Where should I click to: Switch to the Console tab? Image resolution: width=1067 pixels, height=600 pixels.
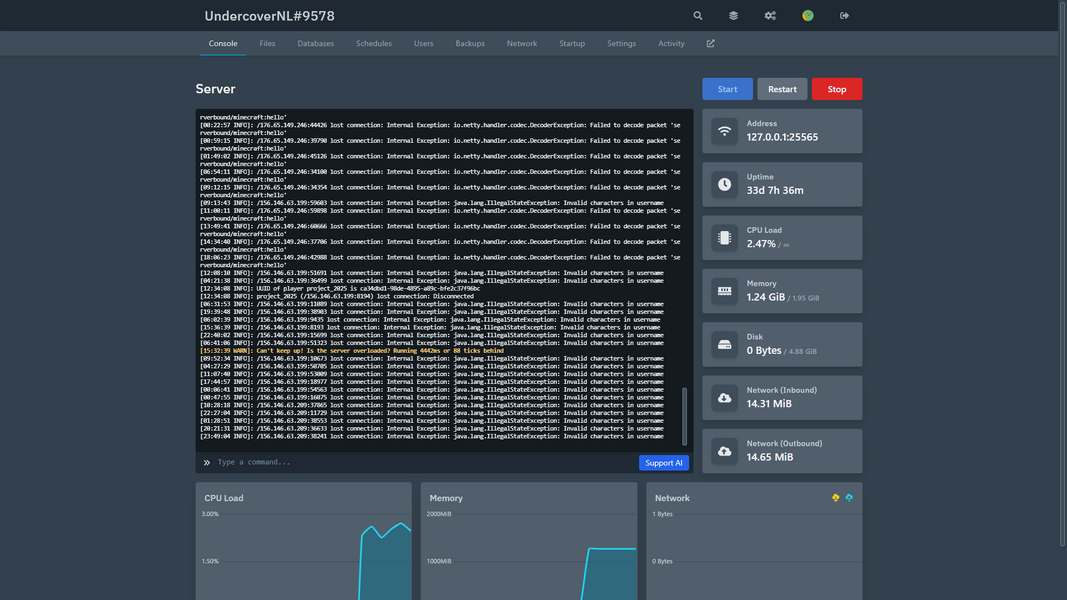(223, 44)
